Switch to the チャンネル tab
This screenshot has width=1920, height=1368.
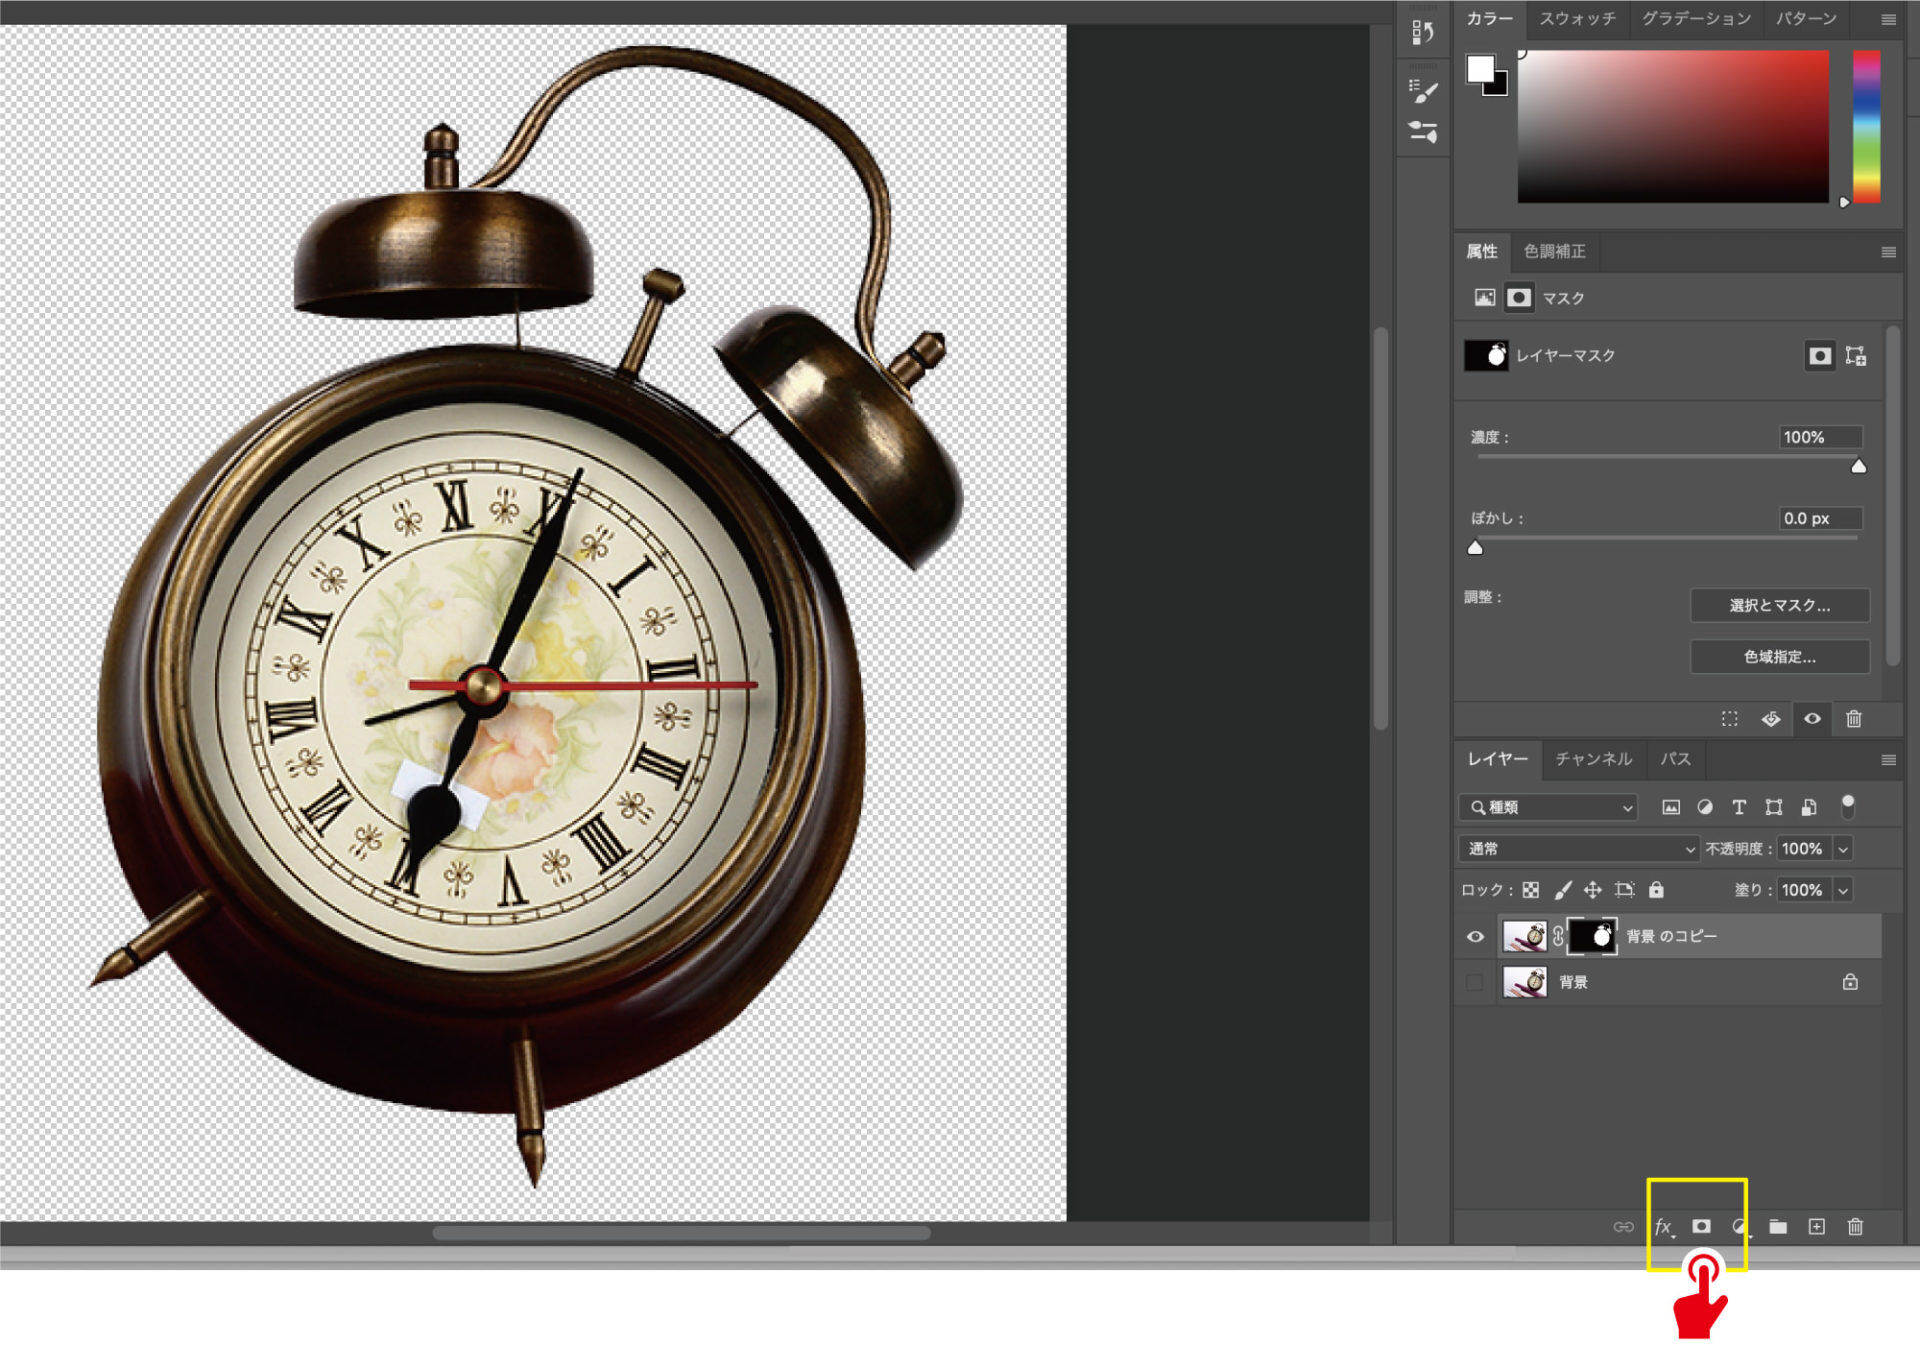pos(1593,759)
